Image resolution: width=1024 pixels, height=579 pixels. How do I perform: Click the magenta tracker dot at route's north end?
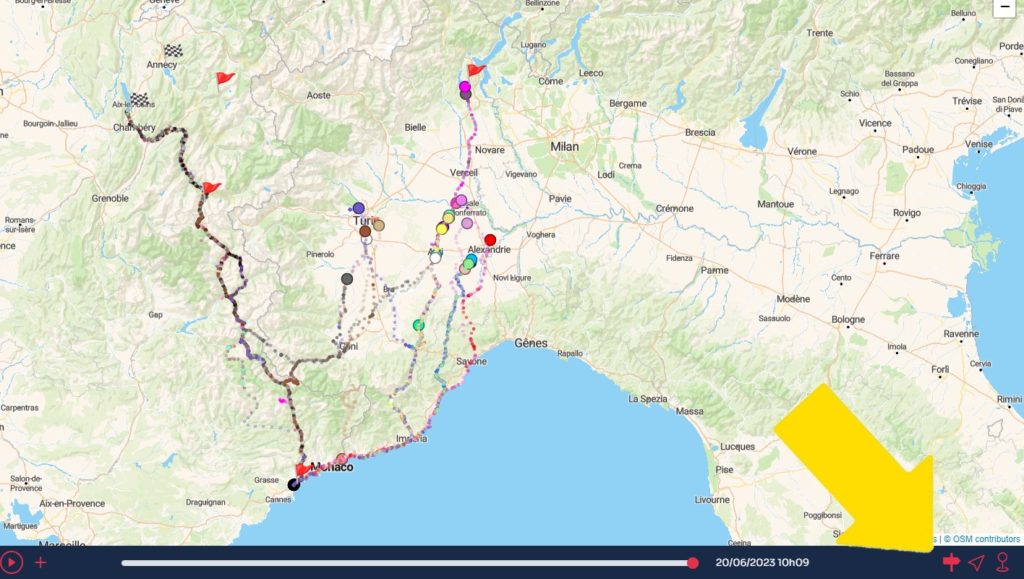465,87
